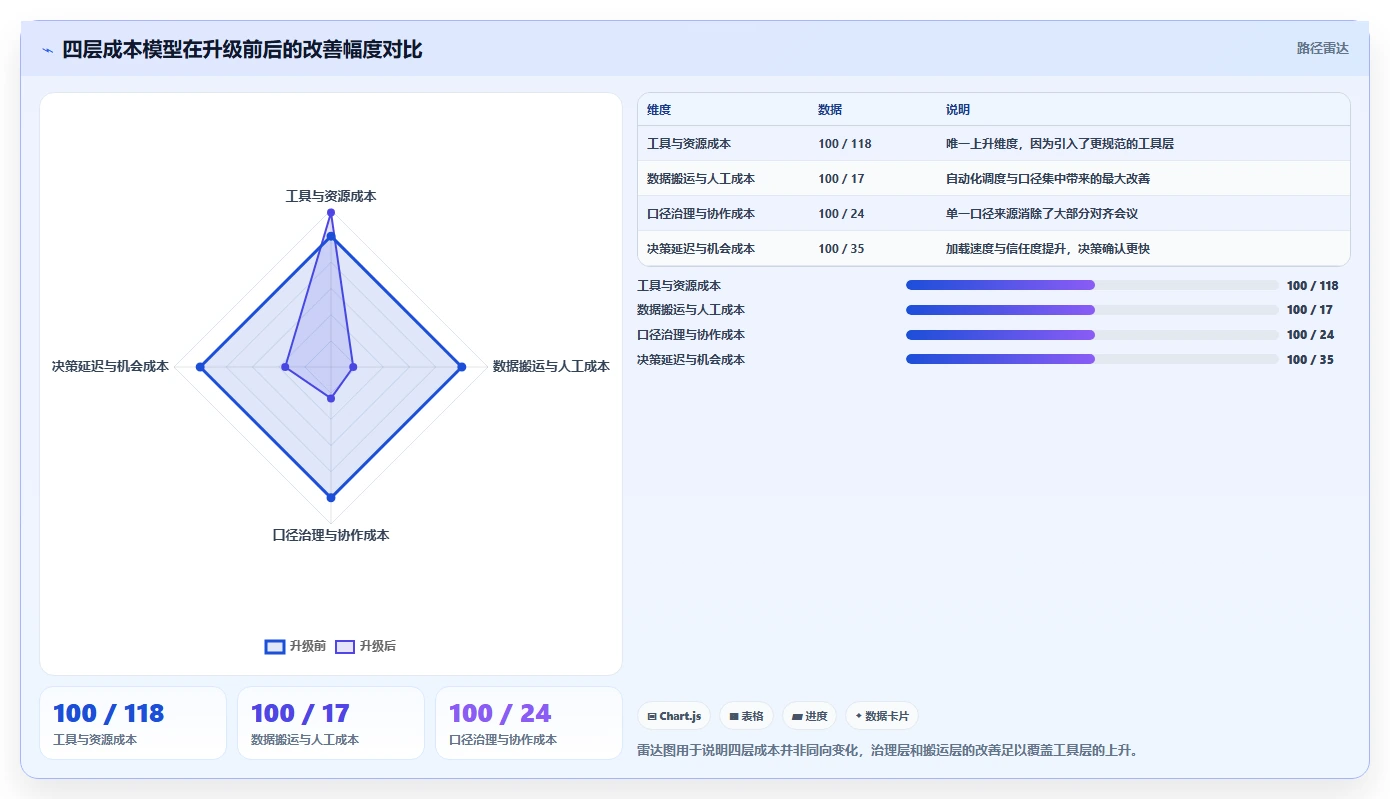
Task: Click the note 唯一上升维度，因为引入了更规范的工具层
Action: click(x=1060, y=144)
